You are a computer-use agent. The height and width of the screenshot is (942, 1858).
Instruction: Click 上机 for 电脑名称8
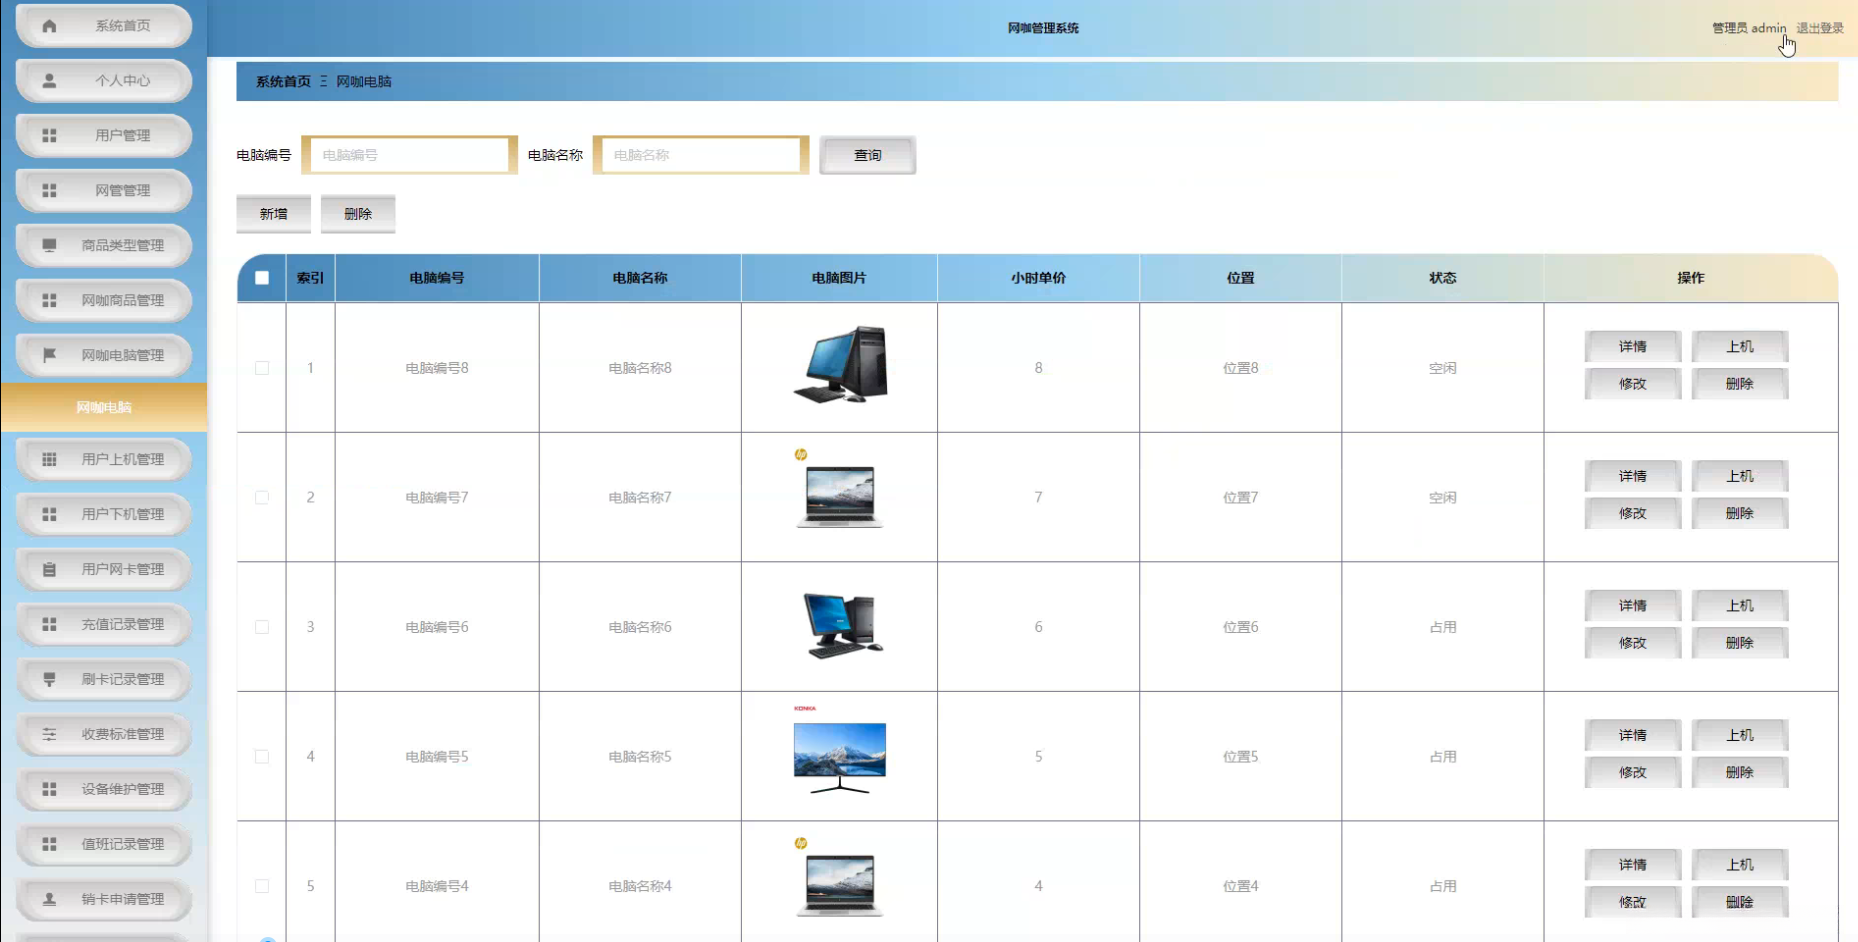coord(1740,346)
